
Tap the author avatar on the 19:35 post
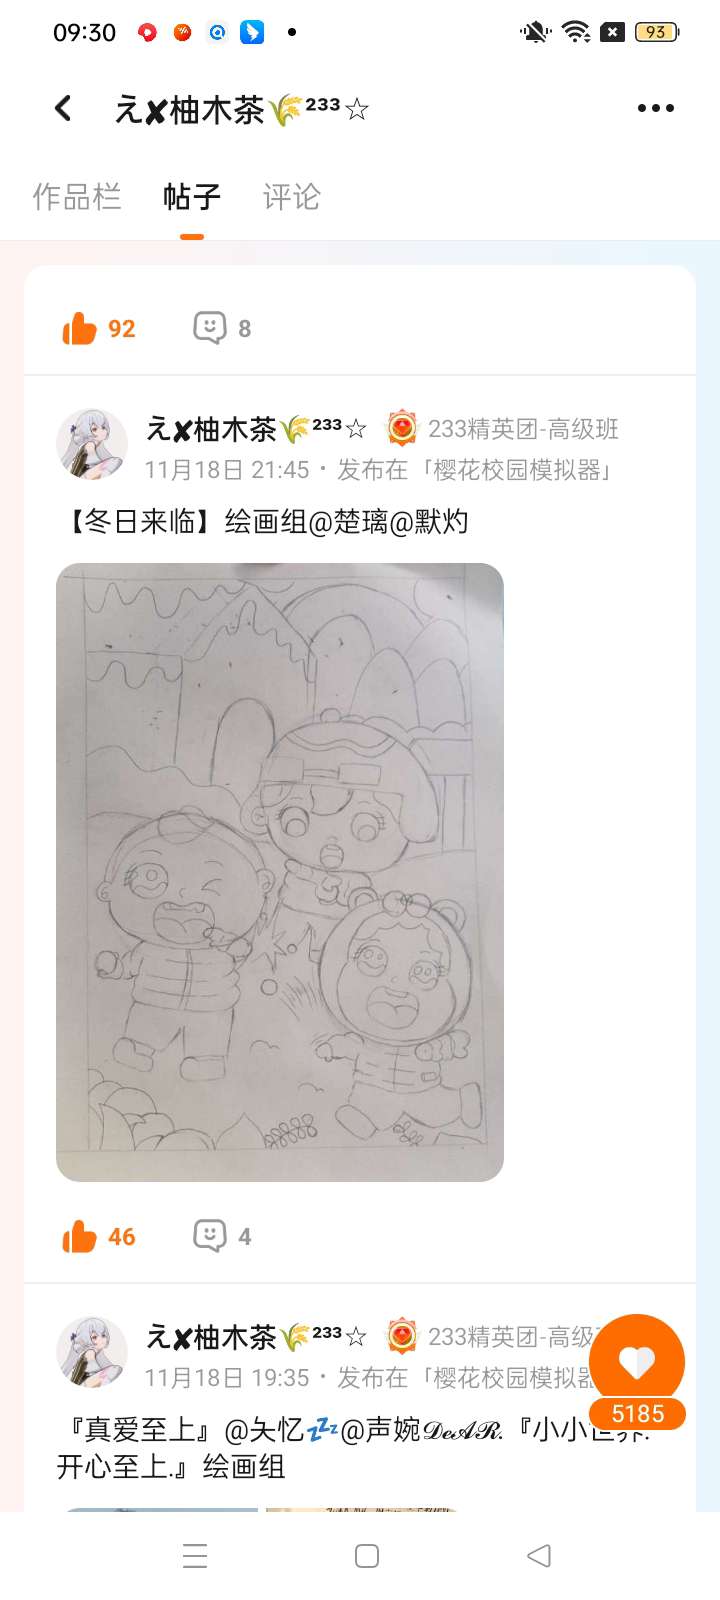pos(92,1352)
